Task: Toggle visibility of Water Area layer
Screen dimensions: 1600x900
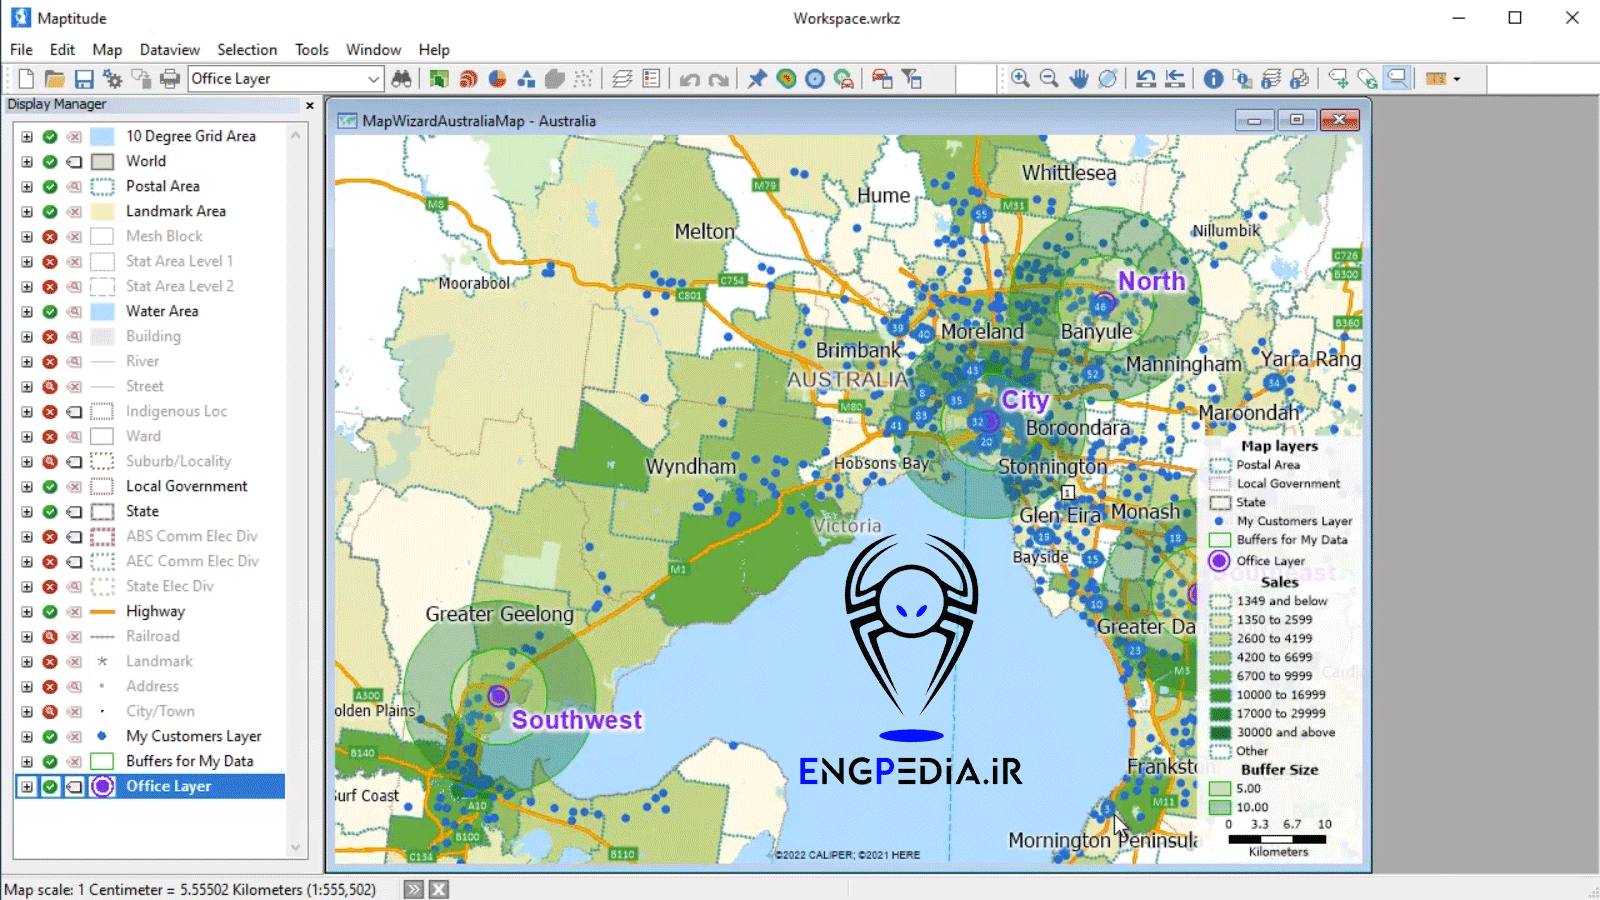Action: pyautogui.click(x=50, y=311)
